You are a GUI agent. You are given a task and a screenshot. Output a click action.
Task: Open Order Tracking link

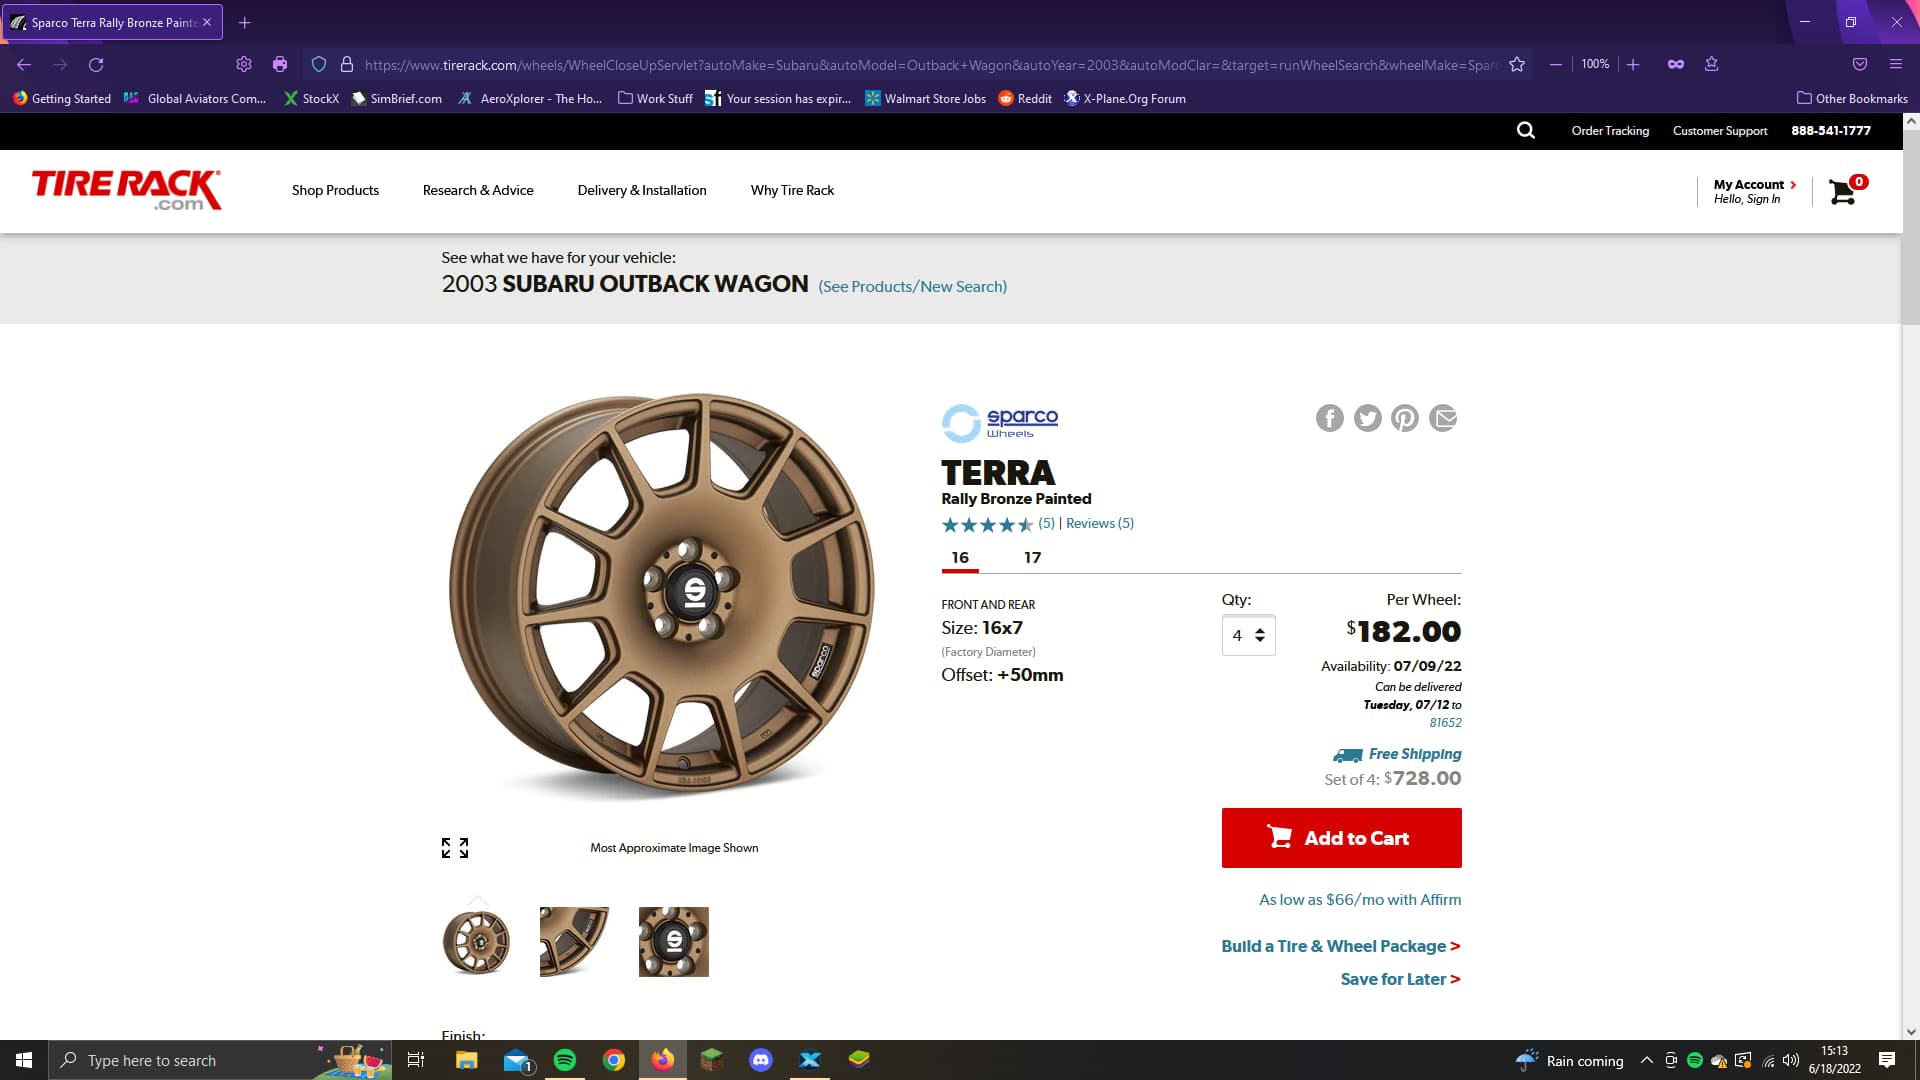tap(1610, 130)
